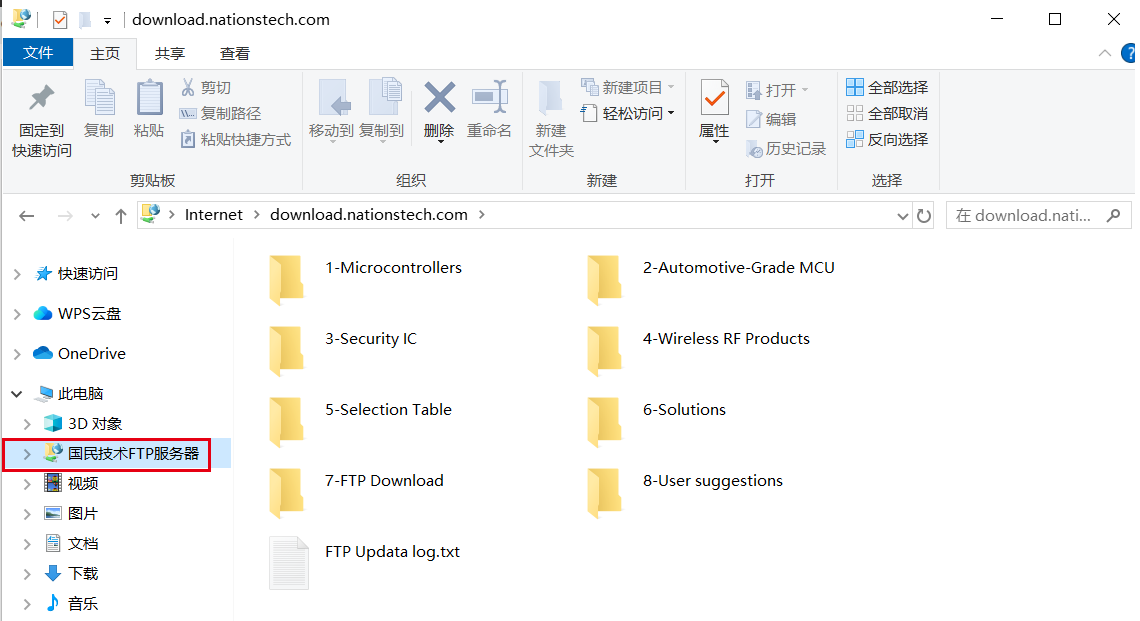Click the search box for download.nationstech.com
Screen dimensions: 1140x621
(1038, 215)
